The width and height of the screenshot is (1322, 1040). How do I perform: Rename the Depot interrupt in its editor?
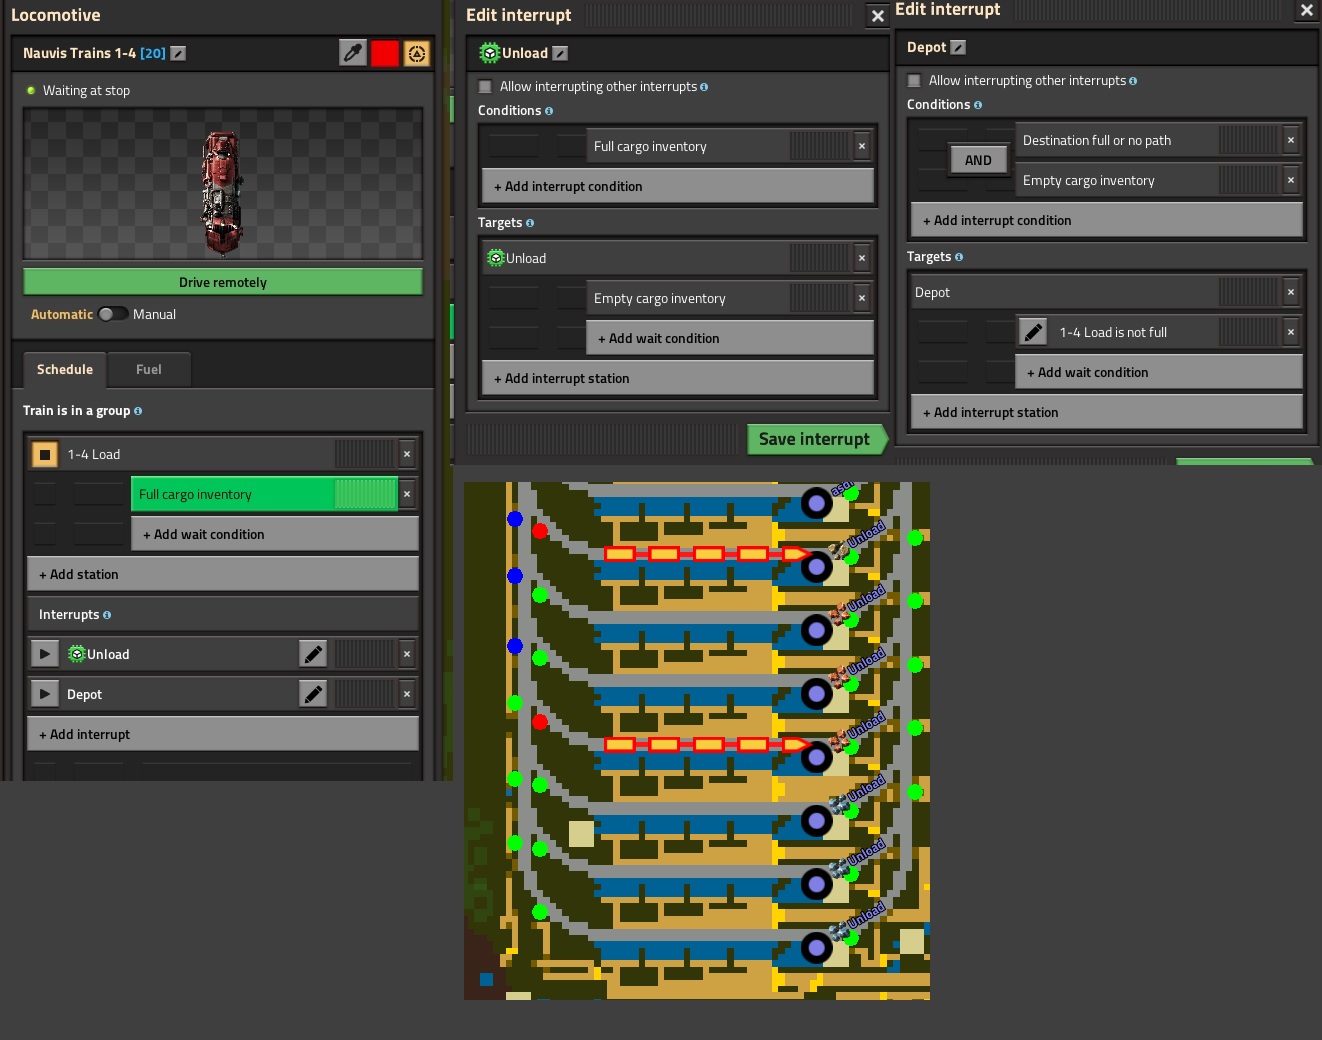click(958, 47)
